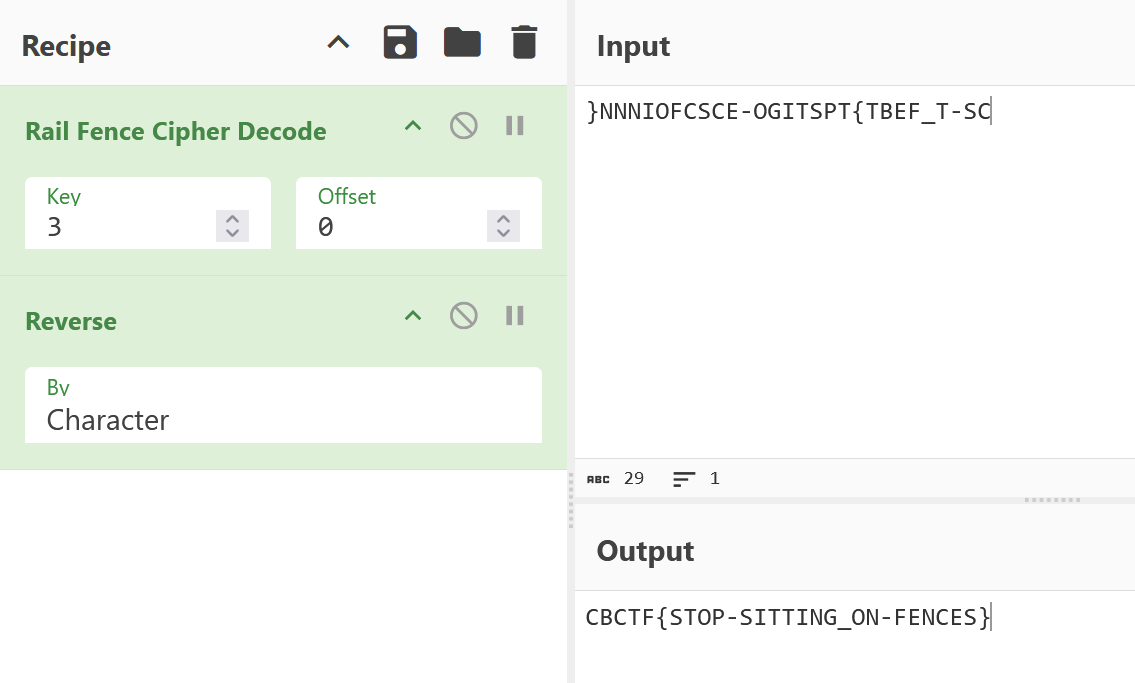Click the Reverse operation title

[x=71, y=321]
